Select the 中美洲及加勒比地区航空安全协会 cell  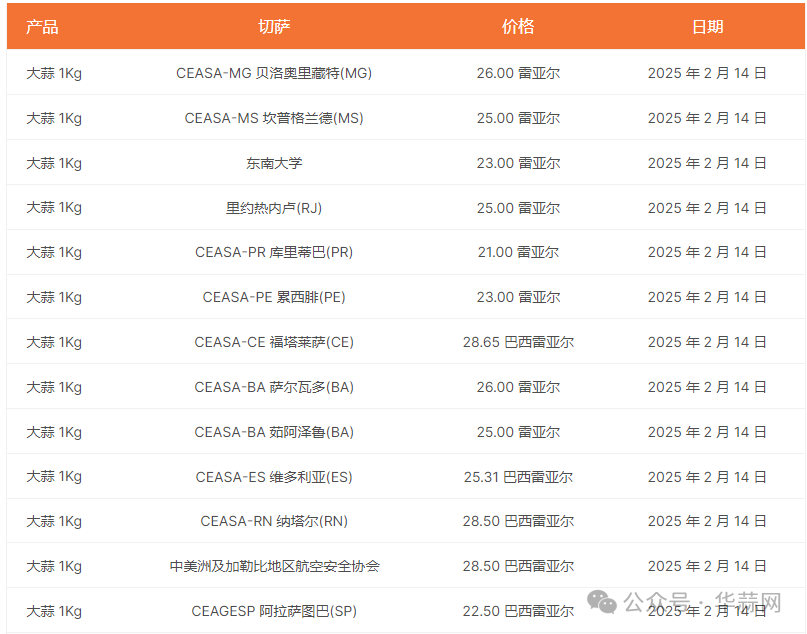point(274,566)
